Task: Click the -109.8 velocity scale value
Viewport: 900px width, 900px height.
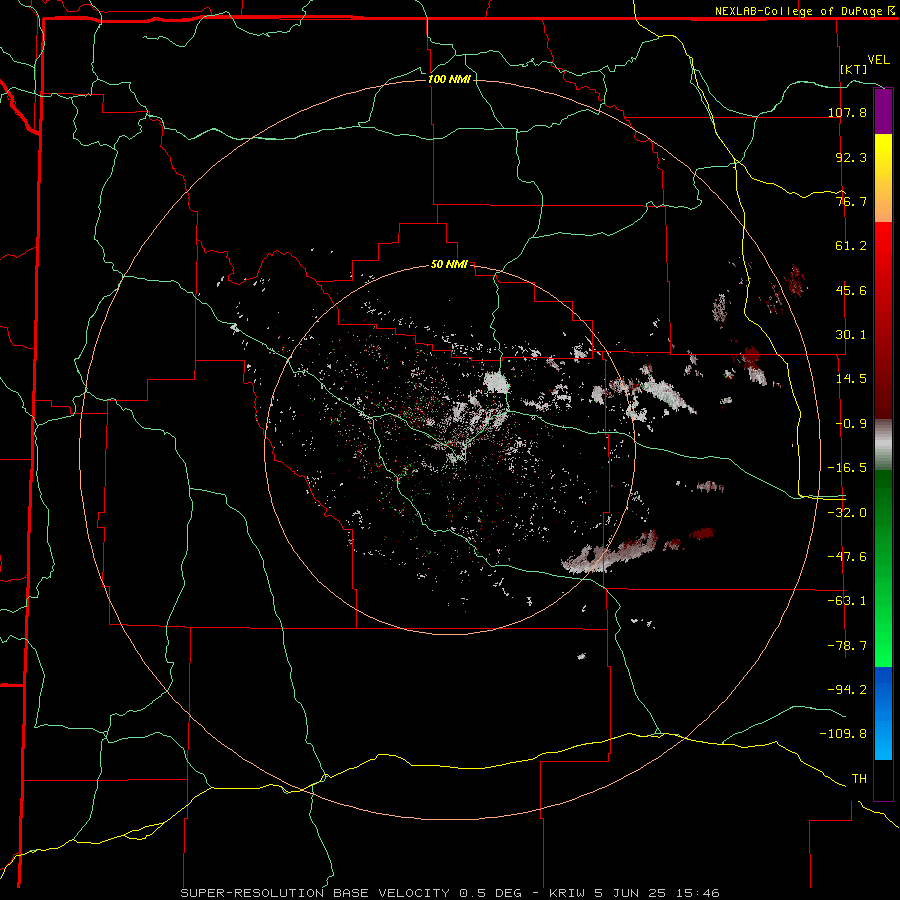Action: (843, 734)
